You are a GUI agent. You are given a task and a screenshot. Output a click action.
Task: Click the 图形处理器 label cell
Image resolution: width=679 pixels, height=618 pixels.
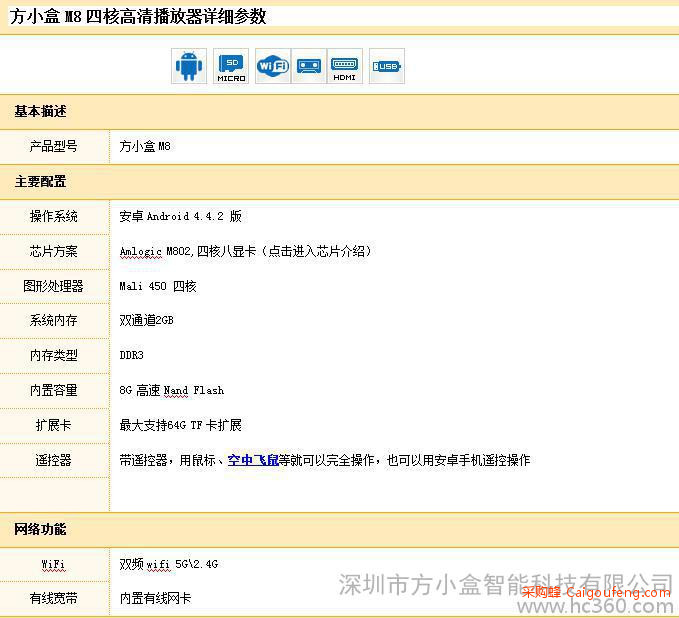point(54,286)
